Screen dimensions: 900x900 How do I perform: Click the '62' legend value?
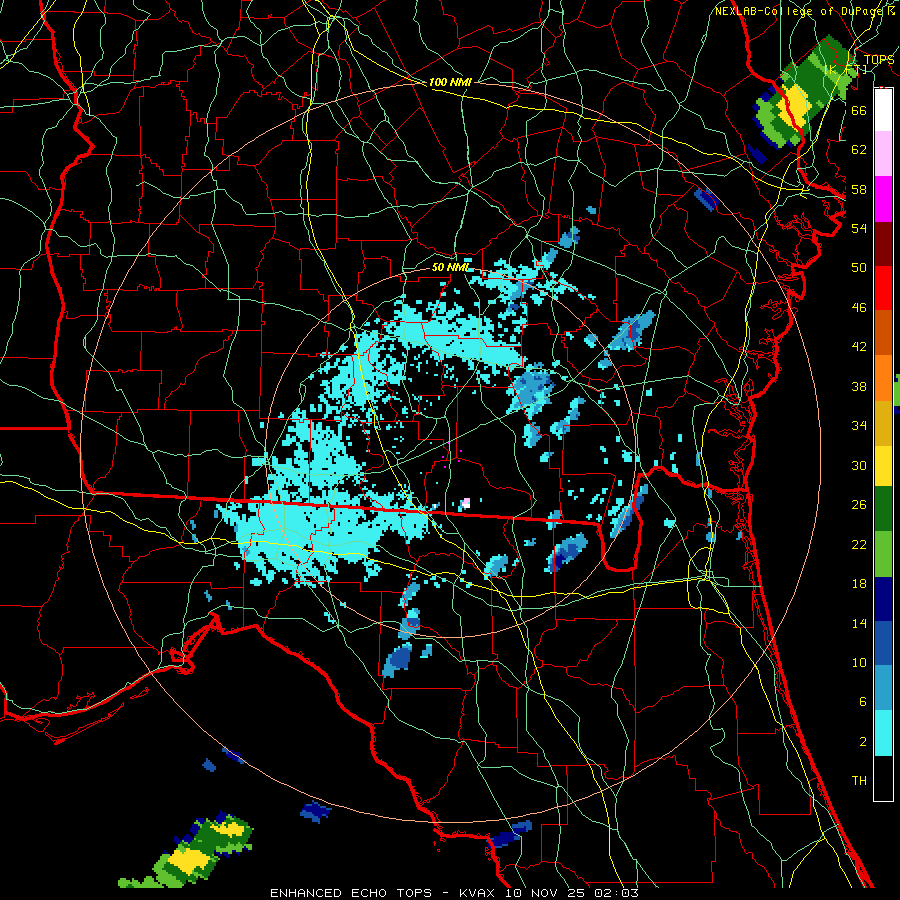tap(859, 150)
